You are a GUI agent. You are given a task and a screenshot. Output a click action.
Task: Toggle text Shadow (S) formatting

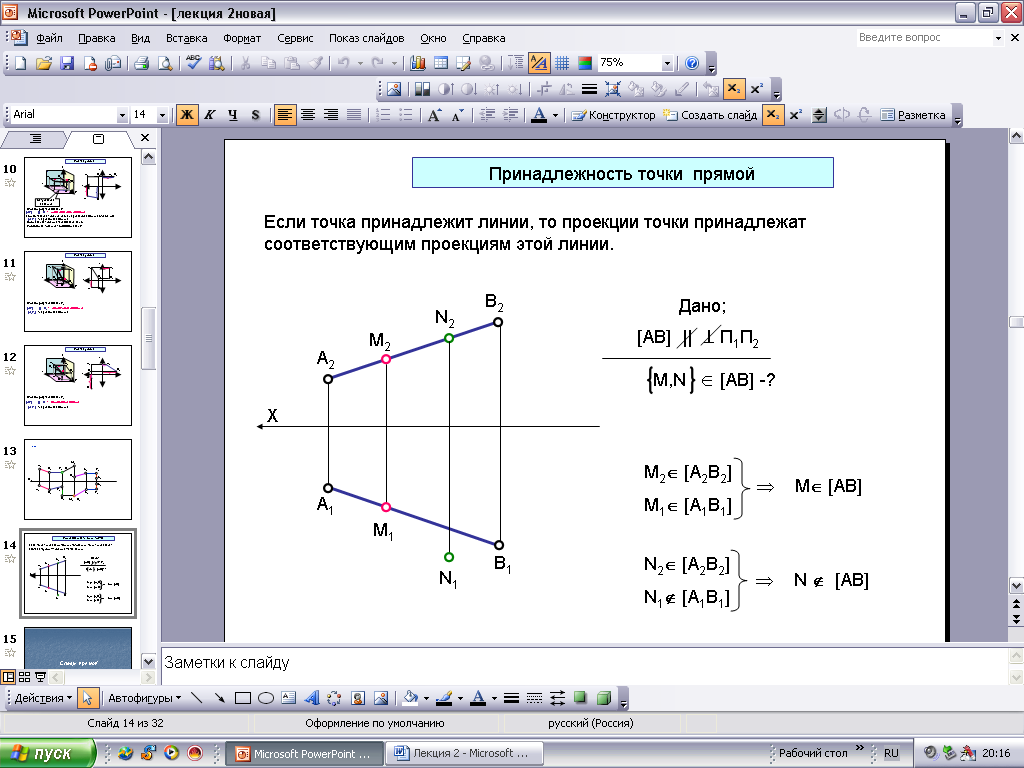click(255, 115)
